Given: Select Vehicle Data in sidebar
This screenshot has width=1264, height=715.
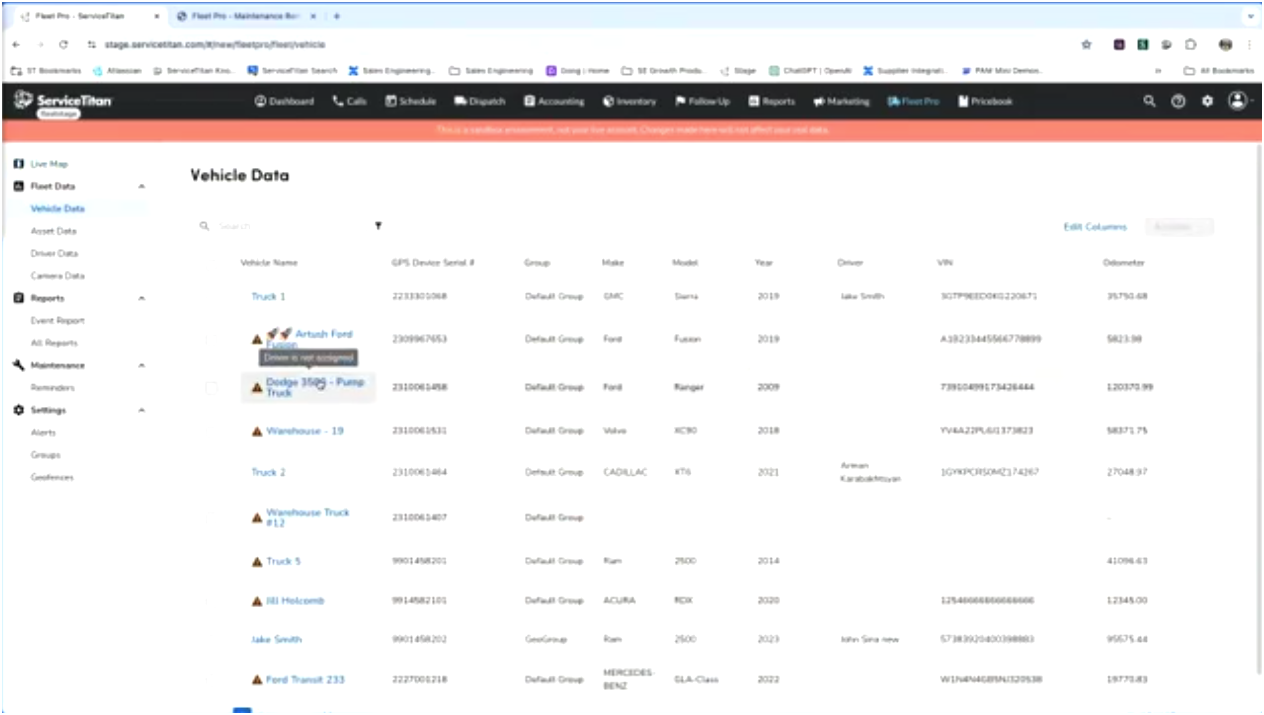Looking at the screenshot, I should point(58,209).
